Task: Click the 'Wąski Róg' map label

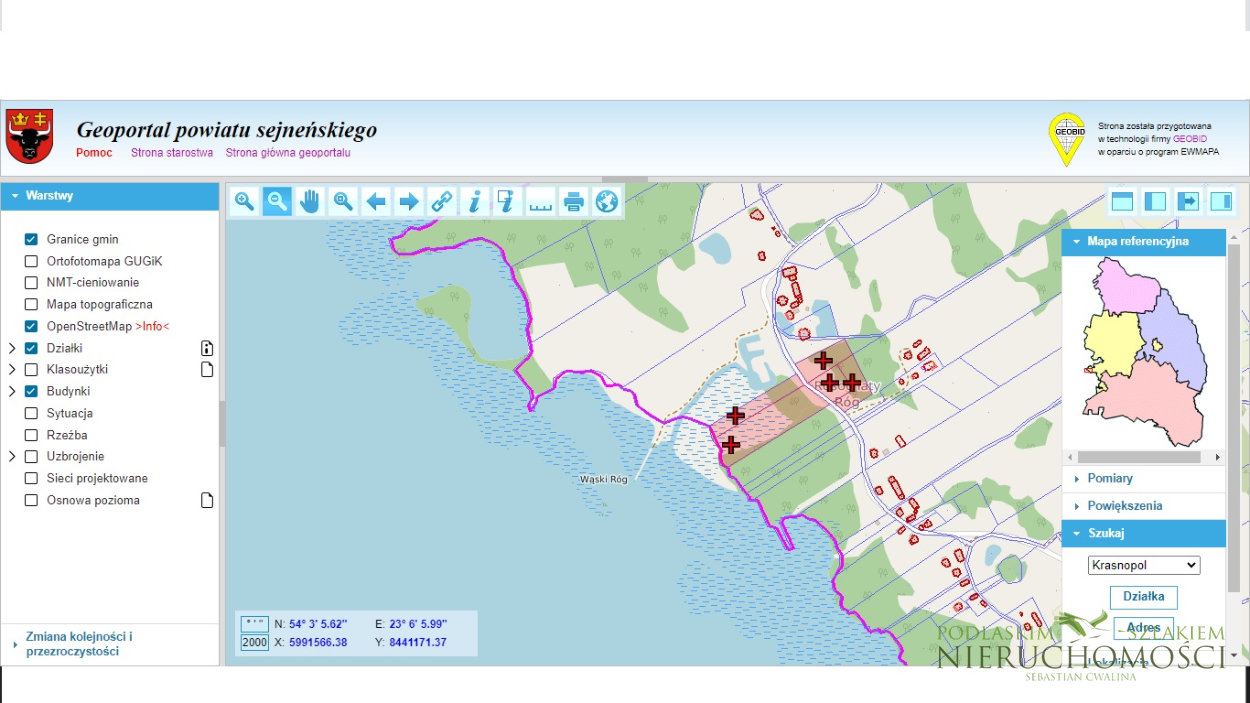Action: pos(603,480)
